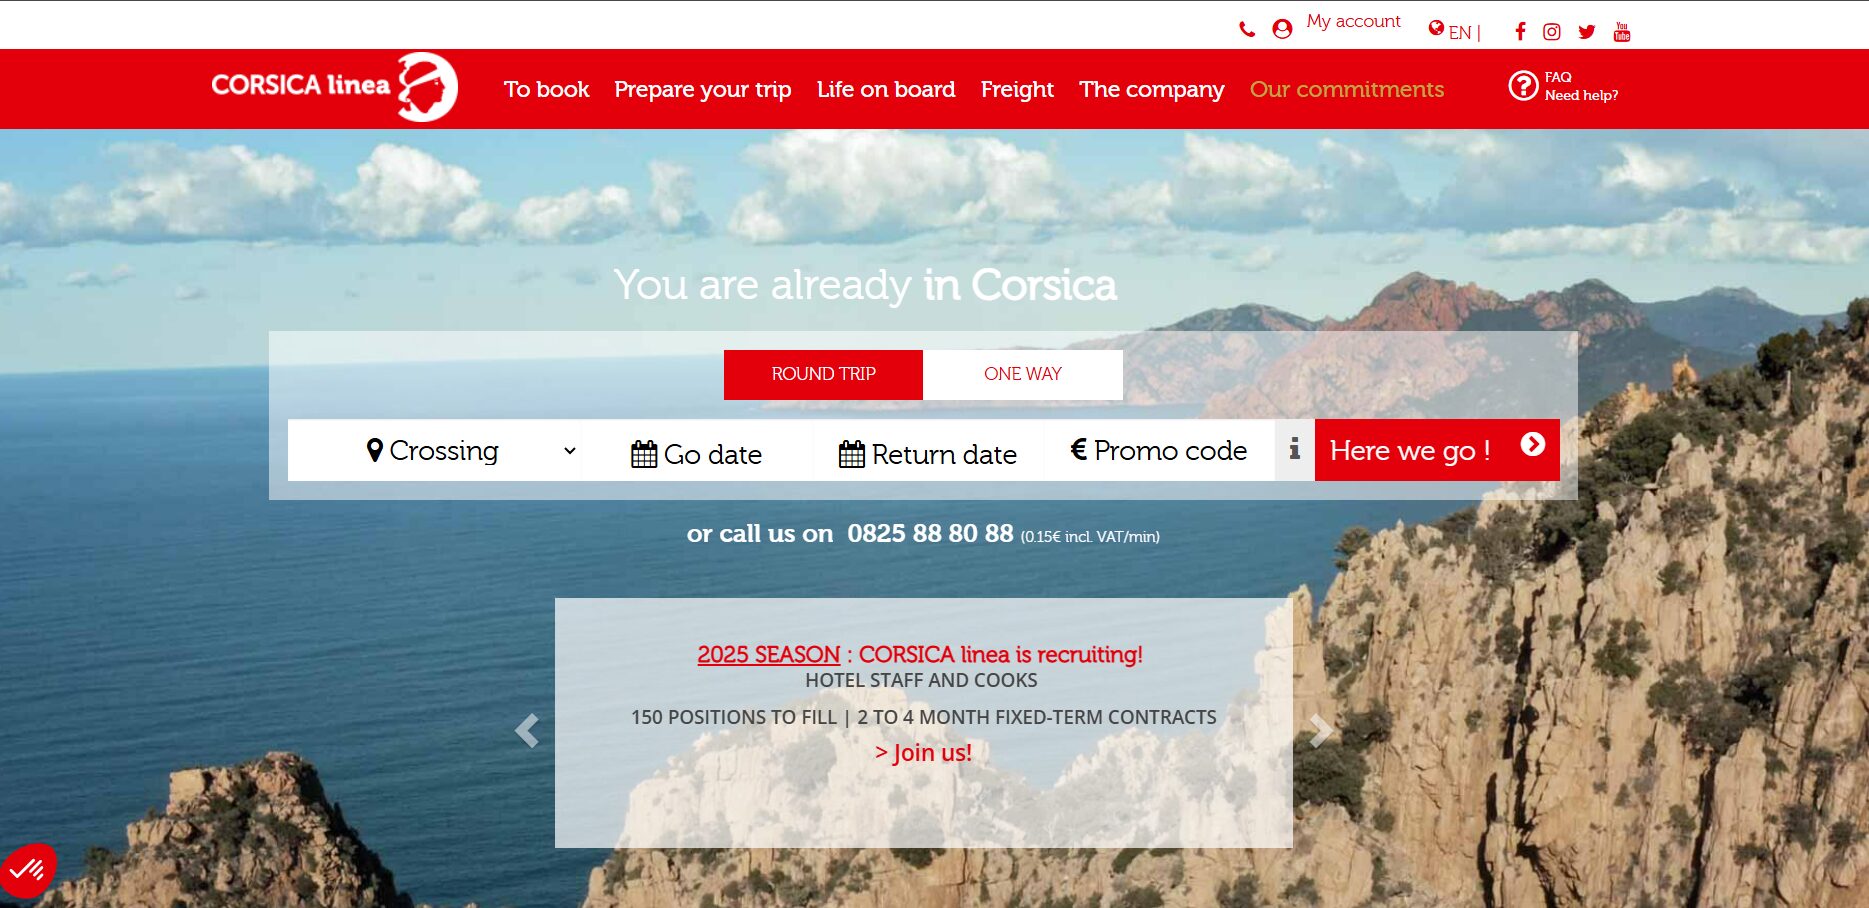Image resolution: width=1869 pixels, height=908 pixels.
Task: Open the EN language selector
Action: [1454, 32]
